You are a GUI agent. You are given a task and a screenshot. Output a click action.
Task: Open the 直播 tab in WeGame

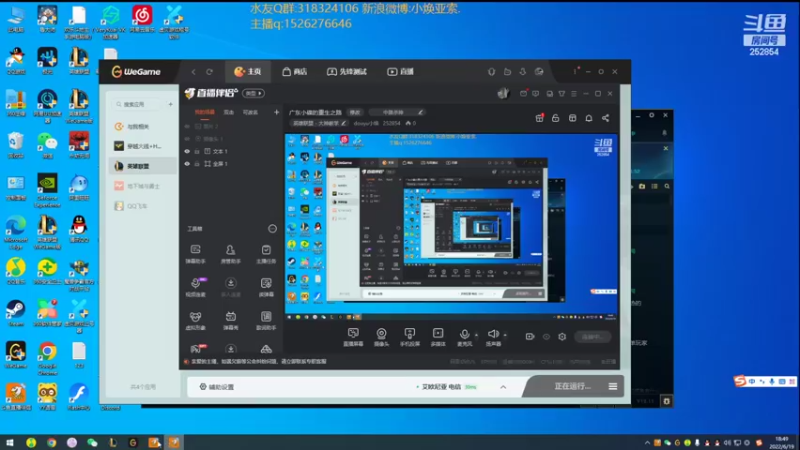point(401,71)
